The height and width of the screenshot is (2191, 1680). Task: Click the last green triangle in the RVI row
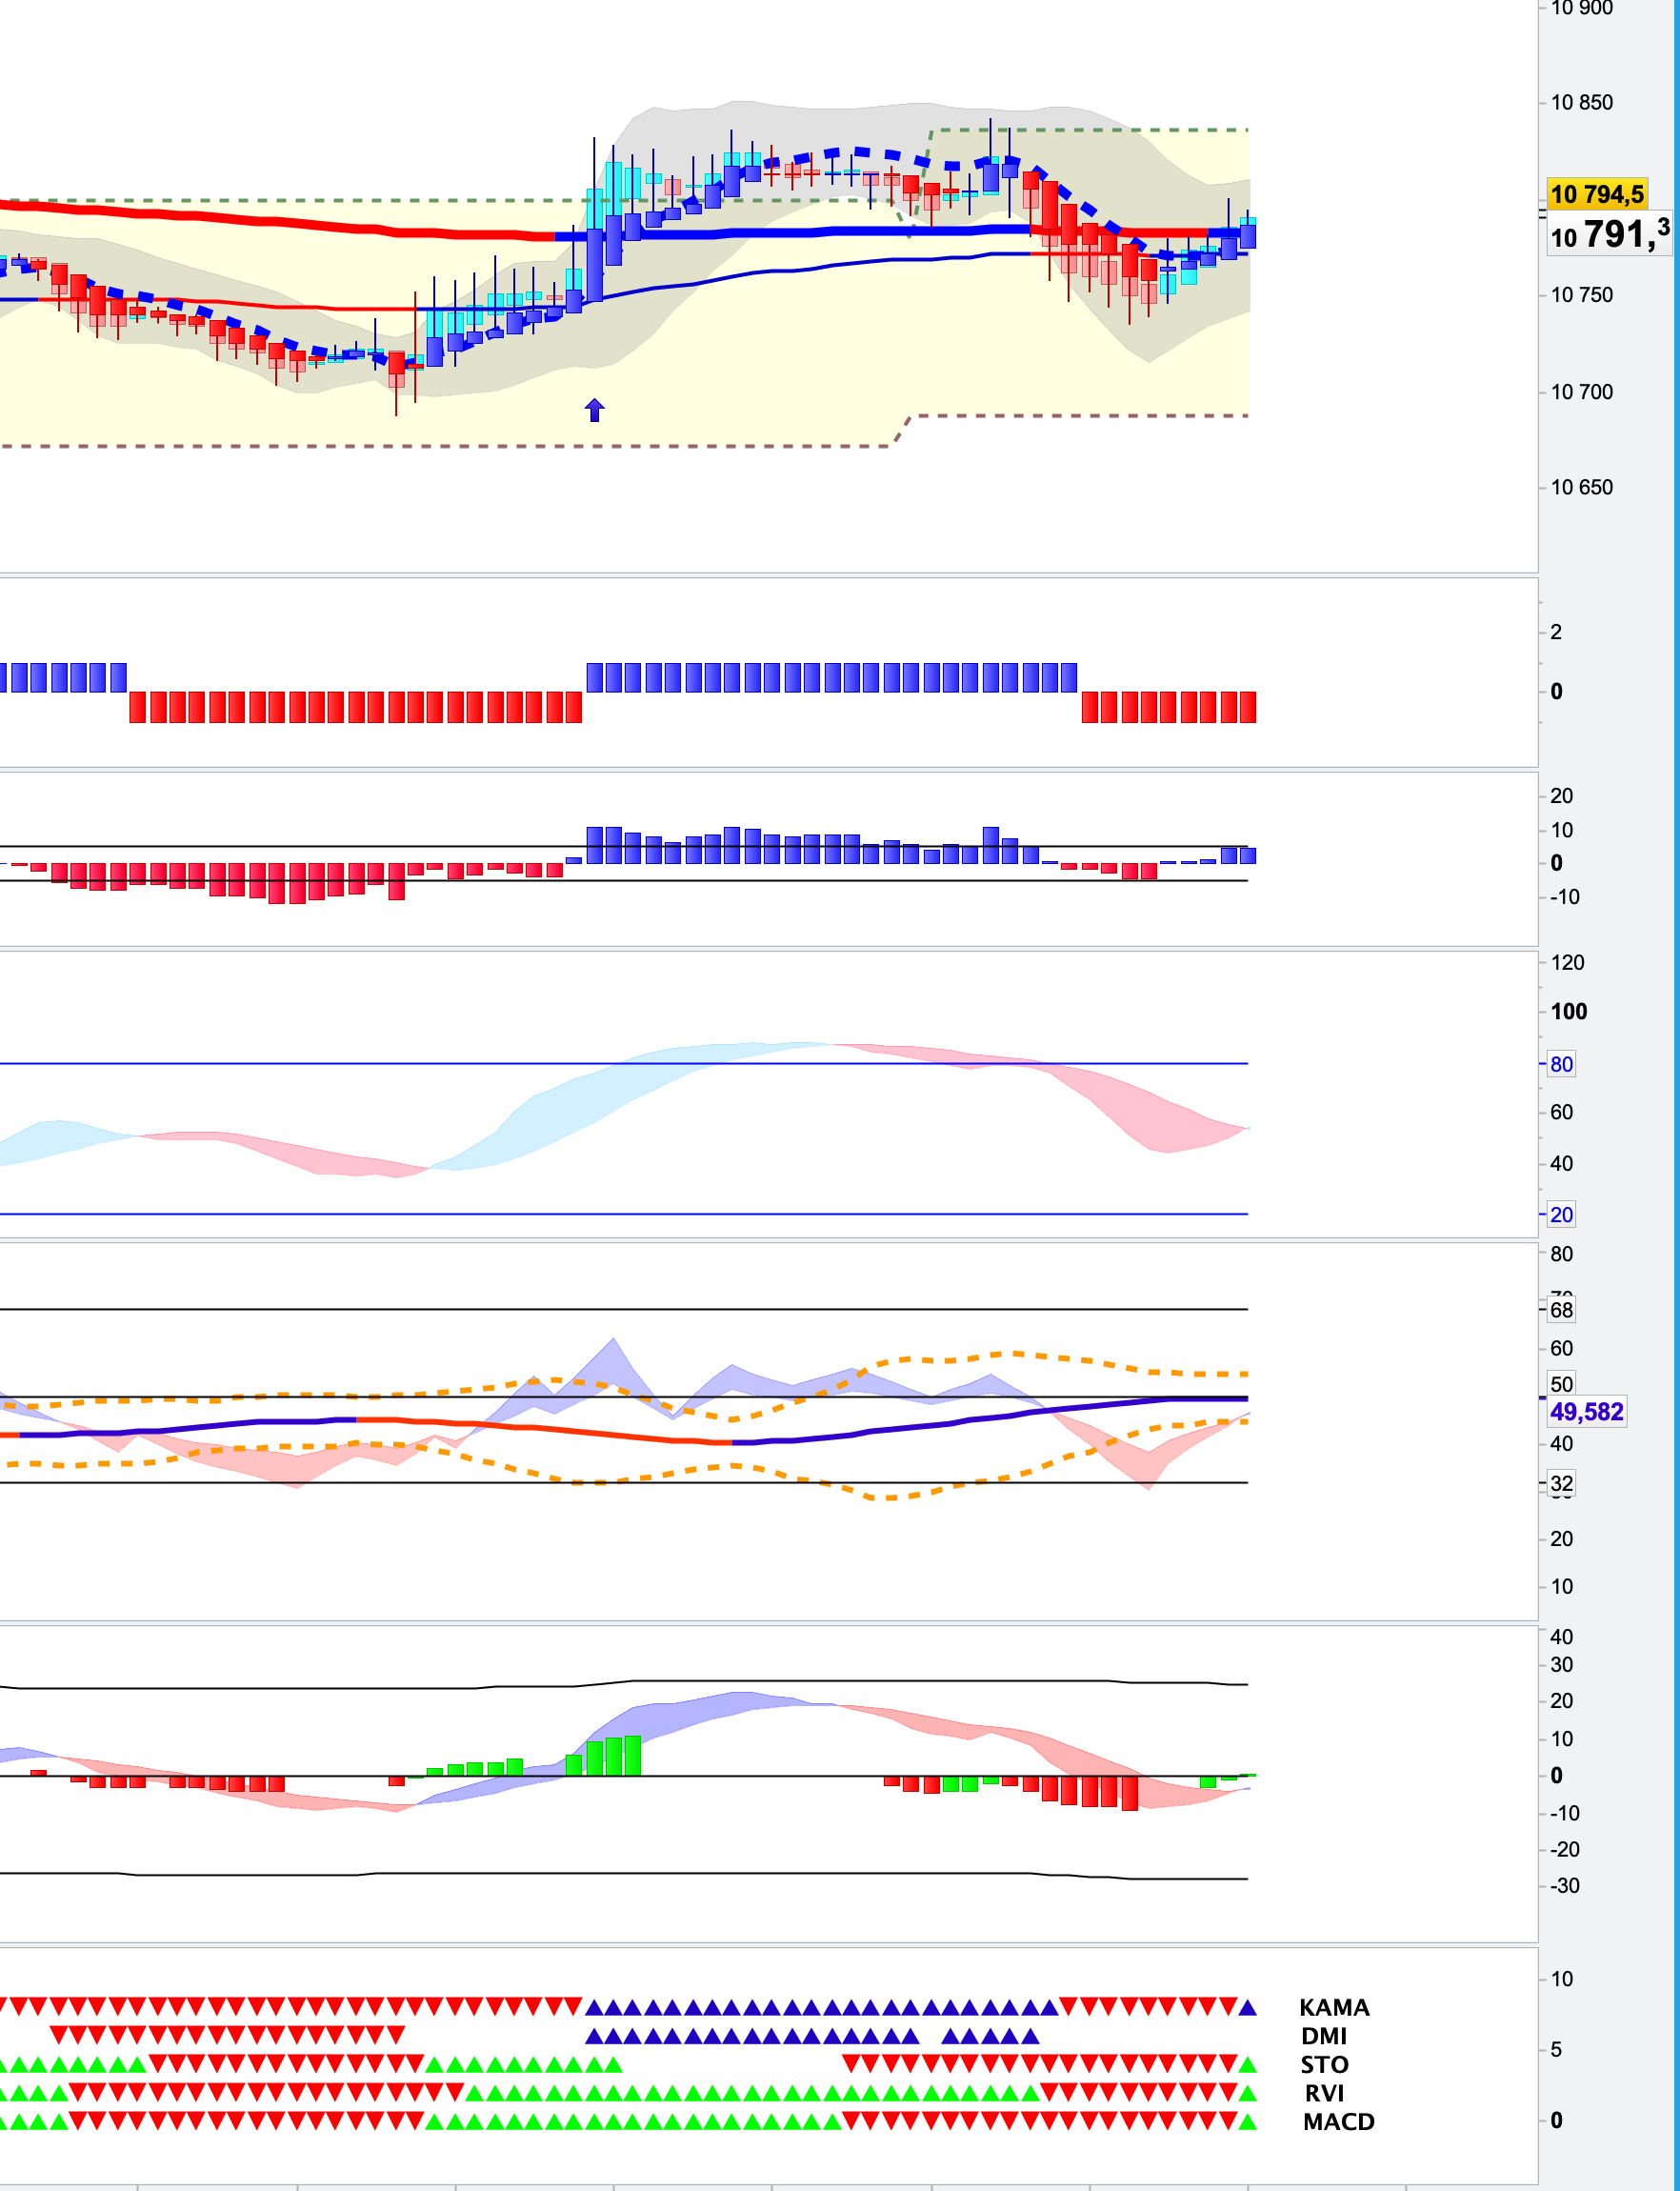[x=1247, y=2093]
